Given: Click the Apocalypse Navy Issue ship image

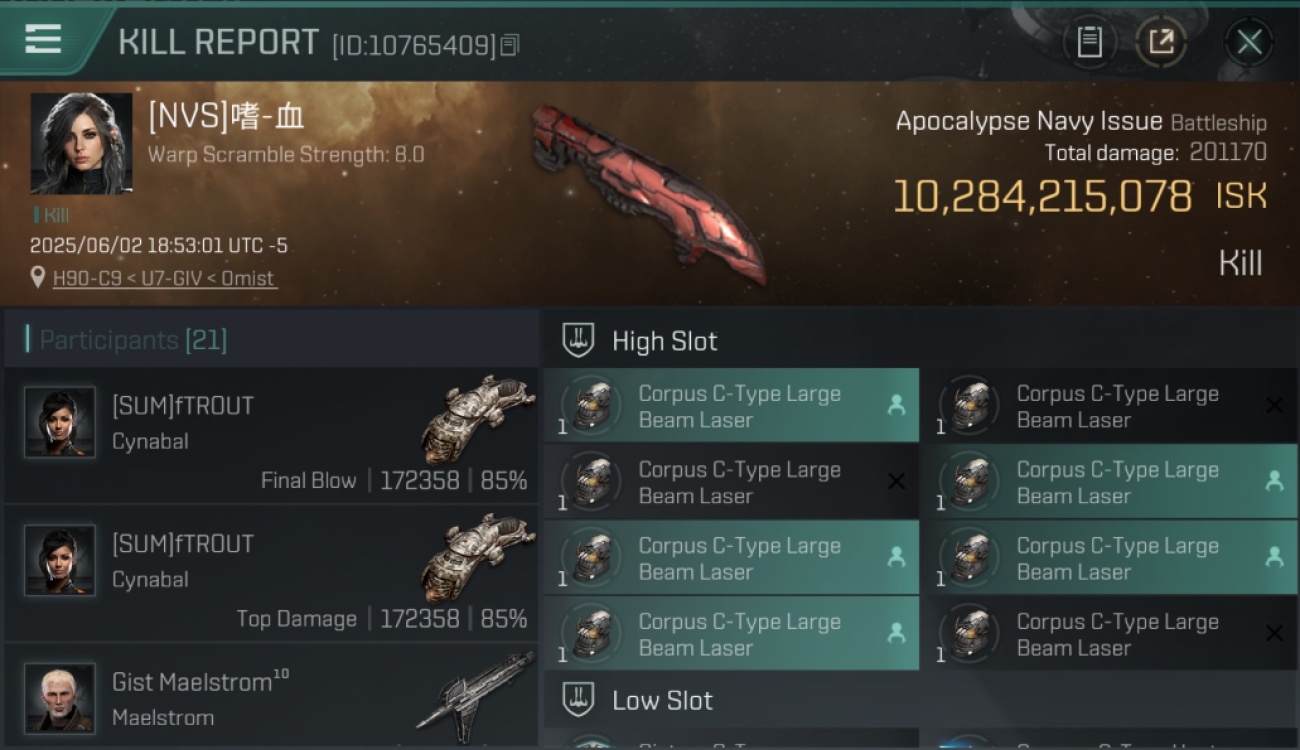Looking at the screenshot, I should (649, 192).
